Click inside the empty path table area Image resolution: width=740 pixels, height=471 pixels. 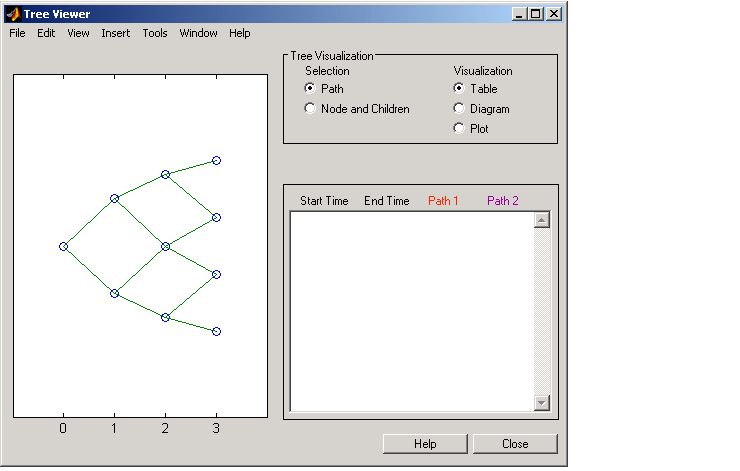point(412,311)
